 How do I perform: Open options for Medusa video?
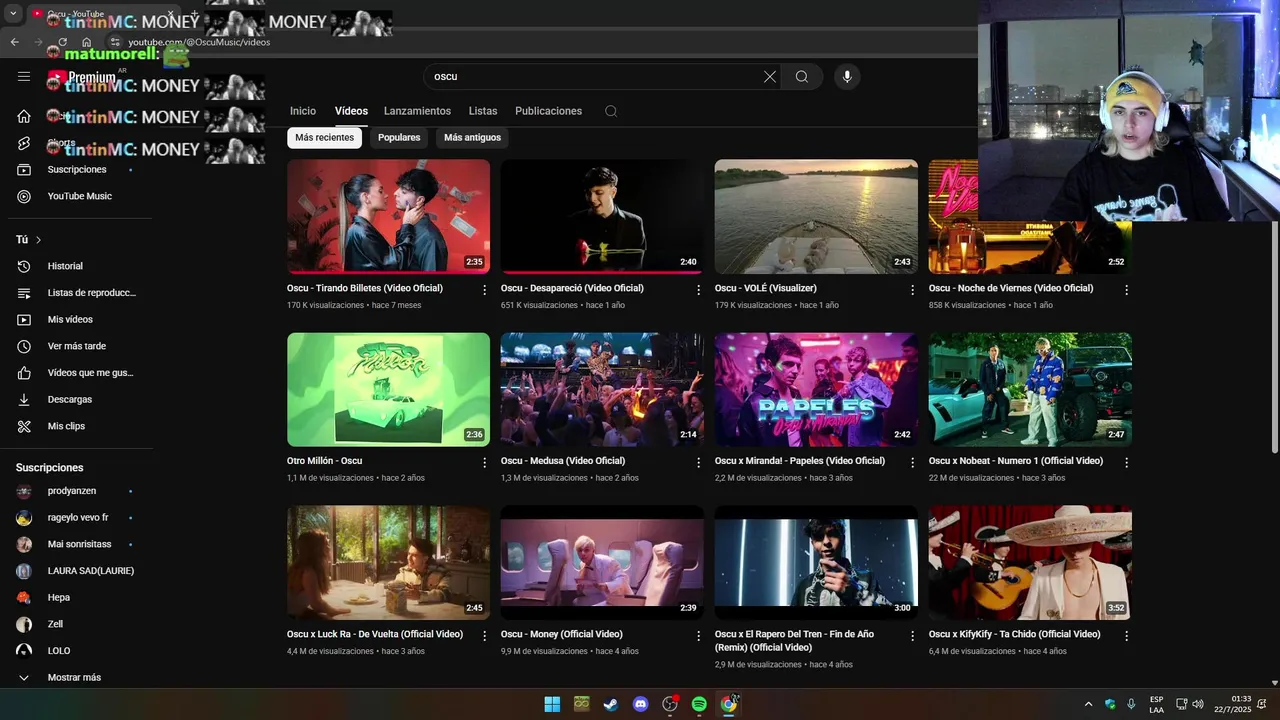click(699, 463)
